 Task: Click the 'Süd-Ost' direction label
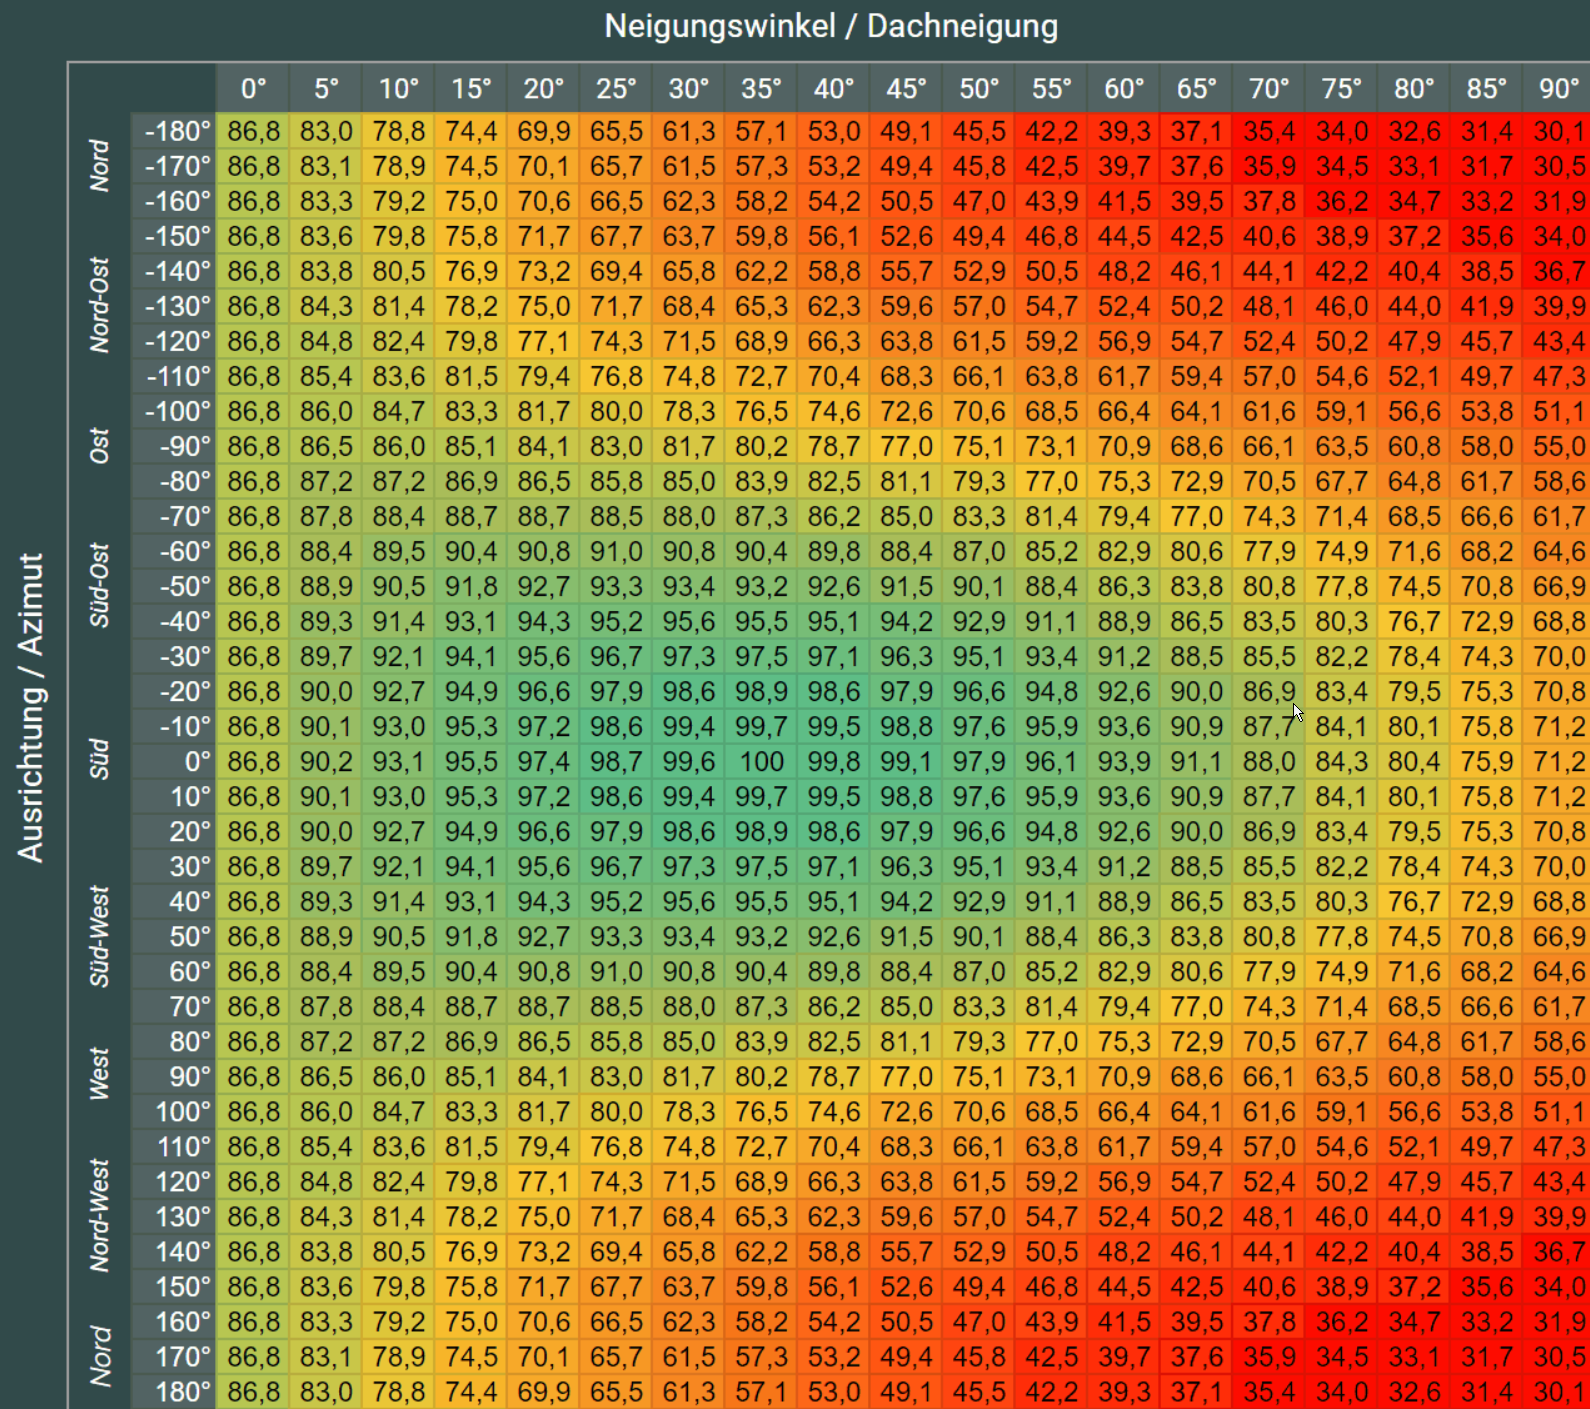(x=99, y=586)
